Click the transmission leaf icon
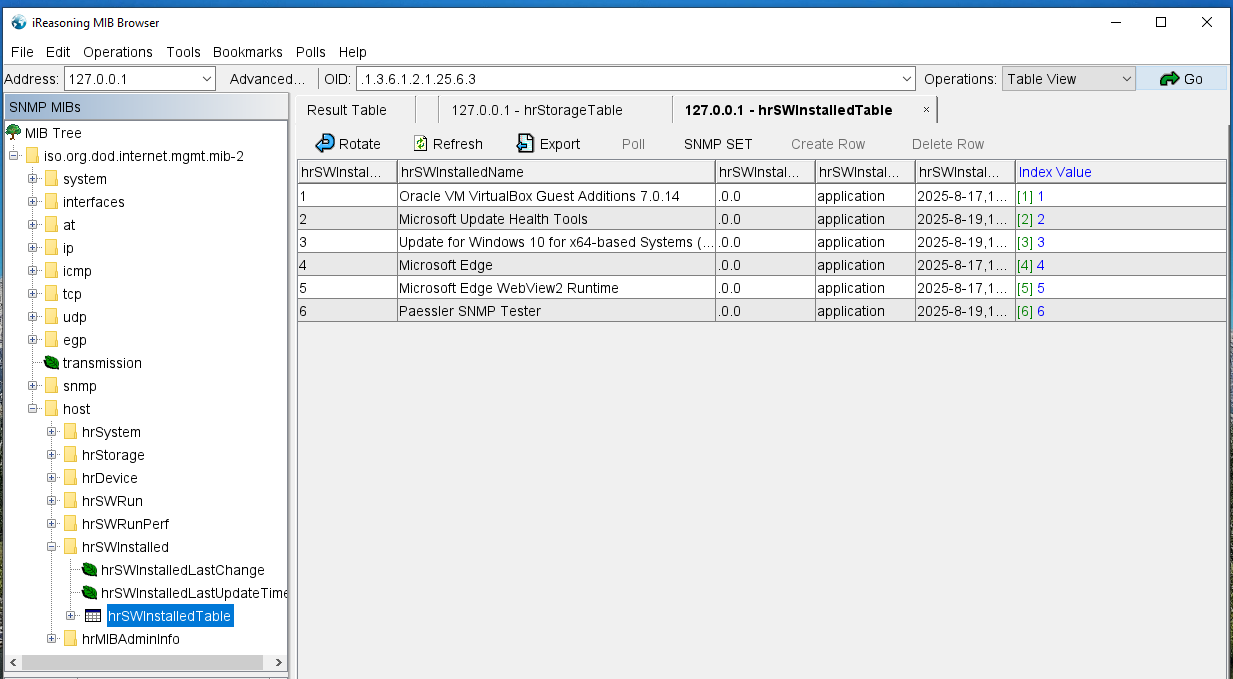1233x679 pixels. click(x=52, y=363)
